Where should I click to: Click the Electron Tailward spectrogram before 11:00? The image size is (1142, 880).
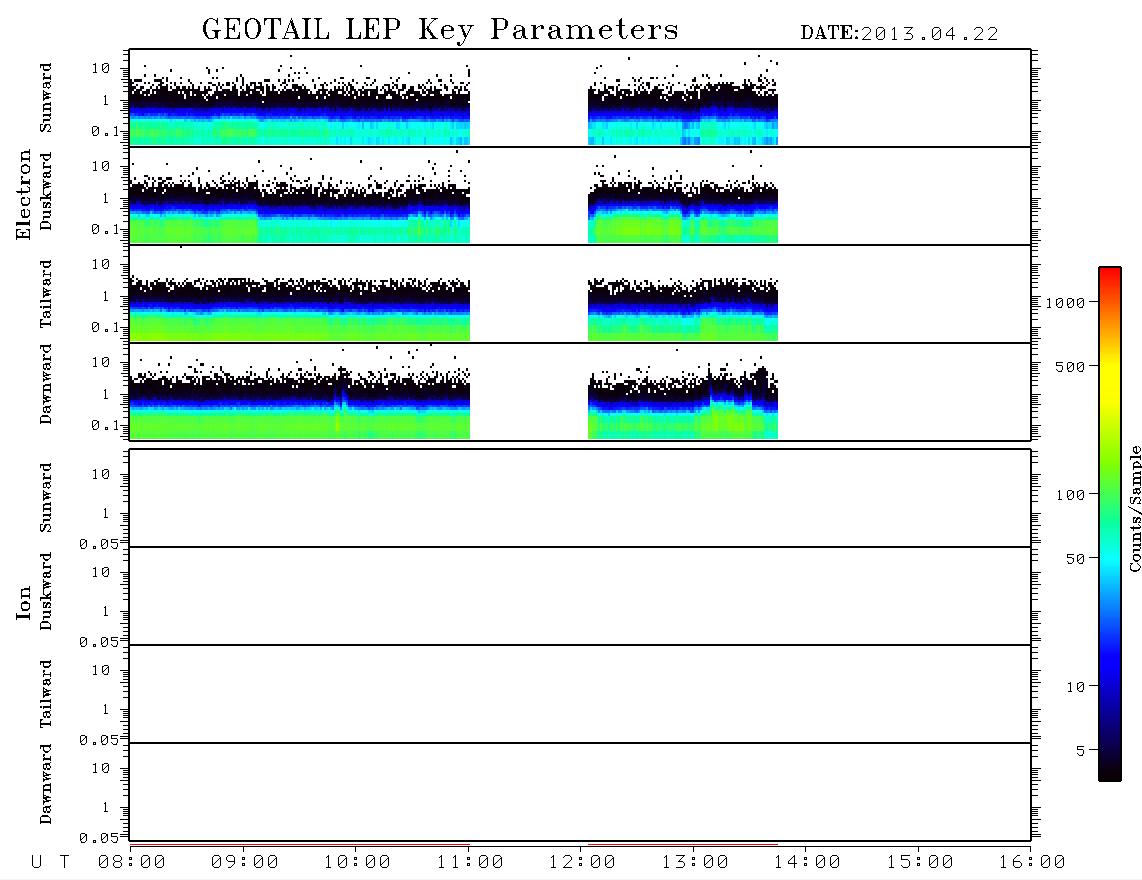[300, 310]
